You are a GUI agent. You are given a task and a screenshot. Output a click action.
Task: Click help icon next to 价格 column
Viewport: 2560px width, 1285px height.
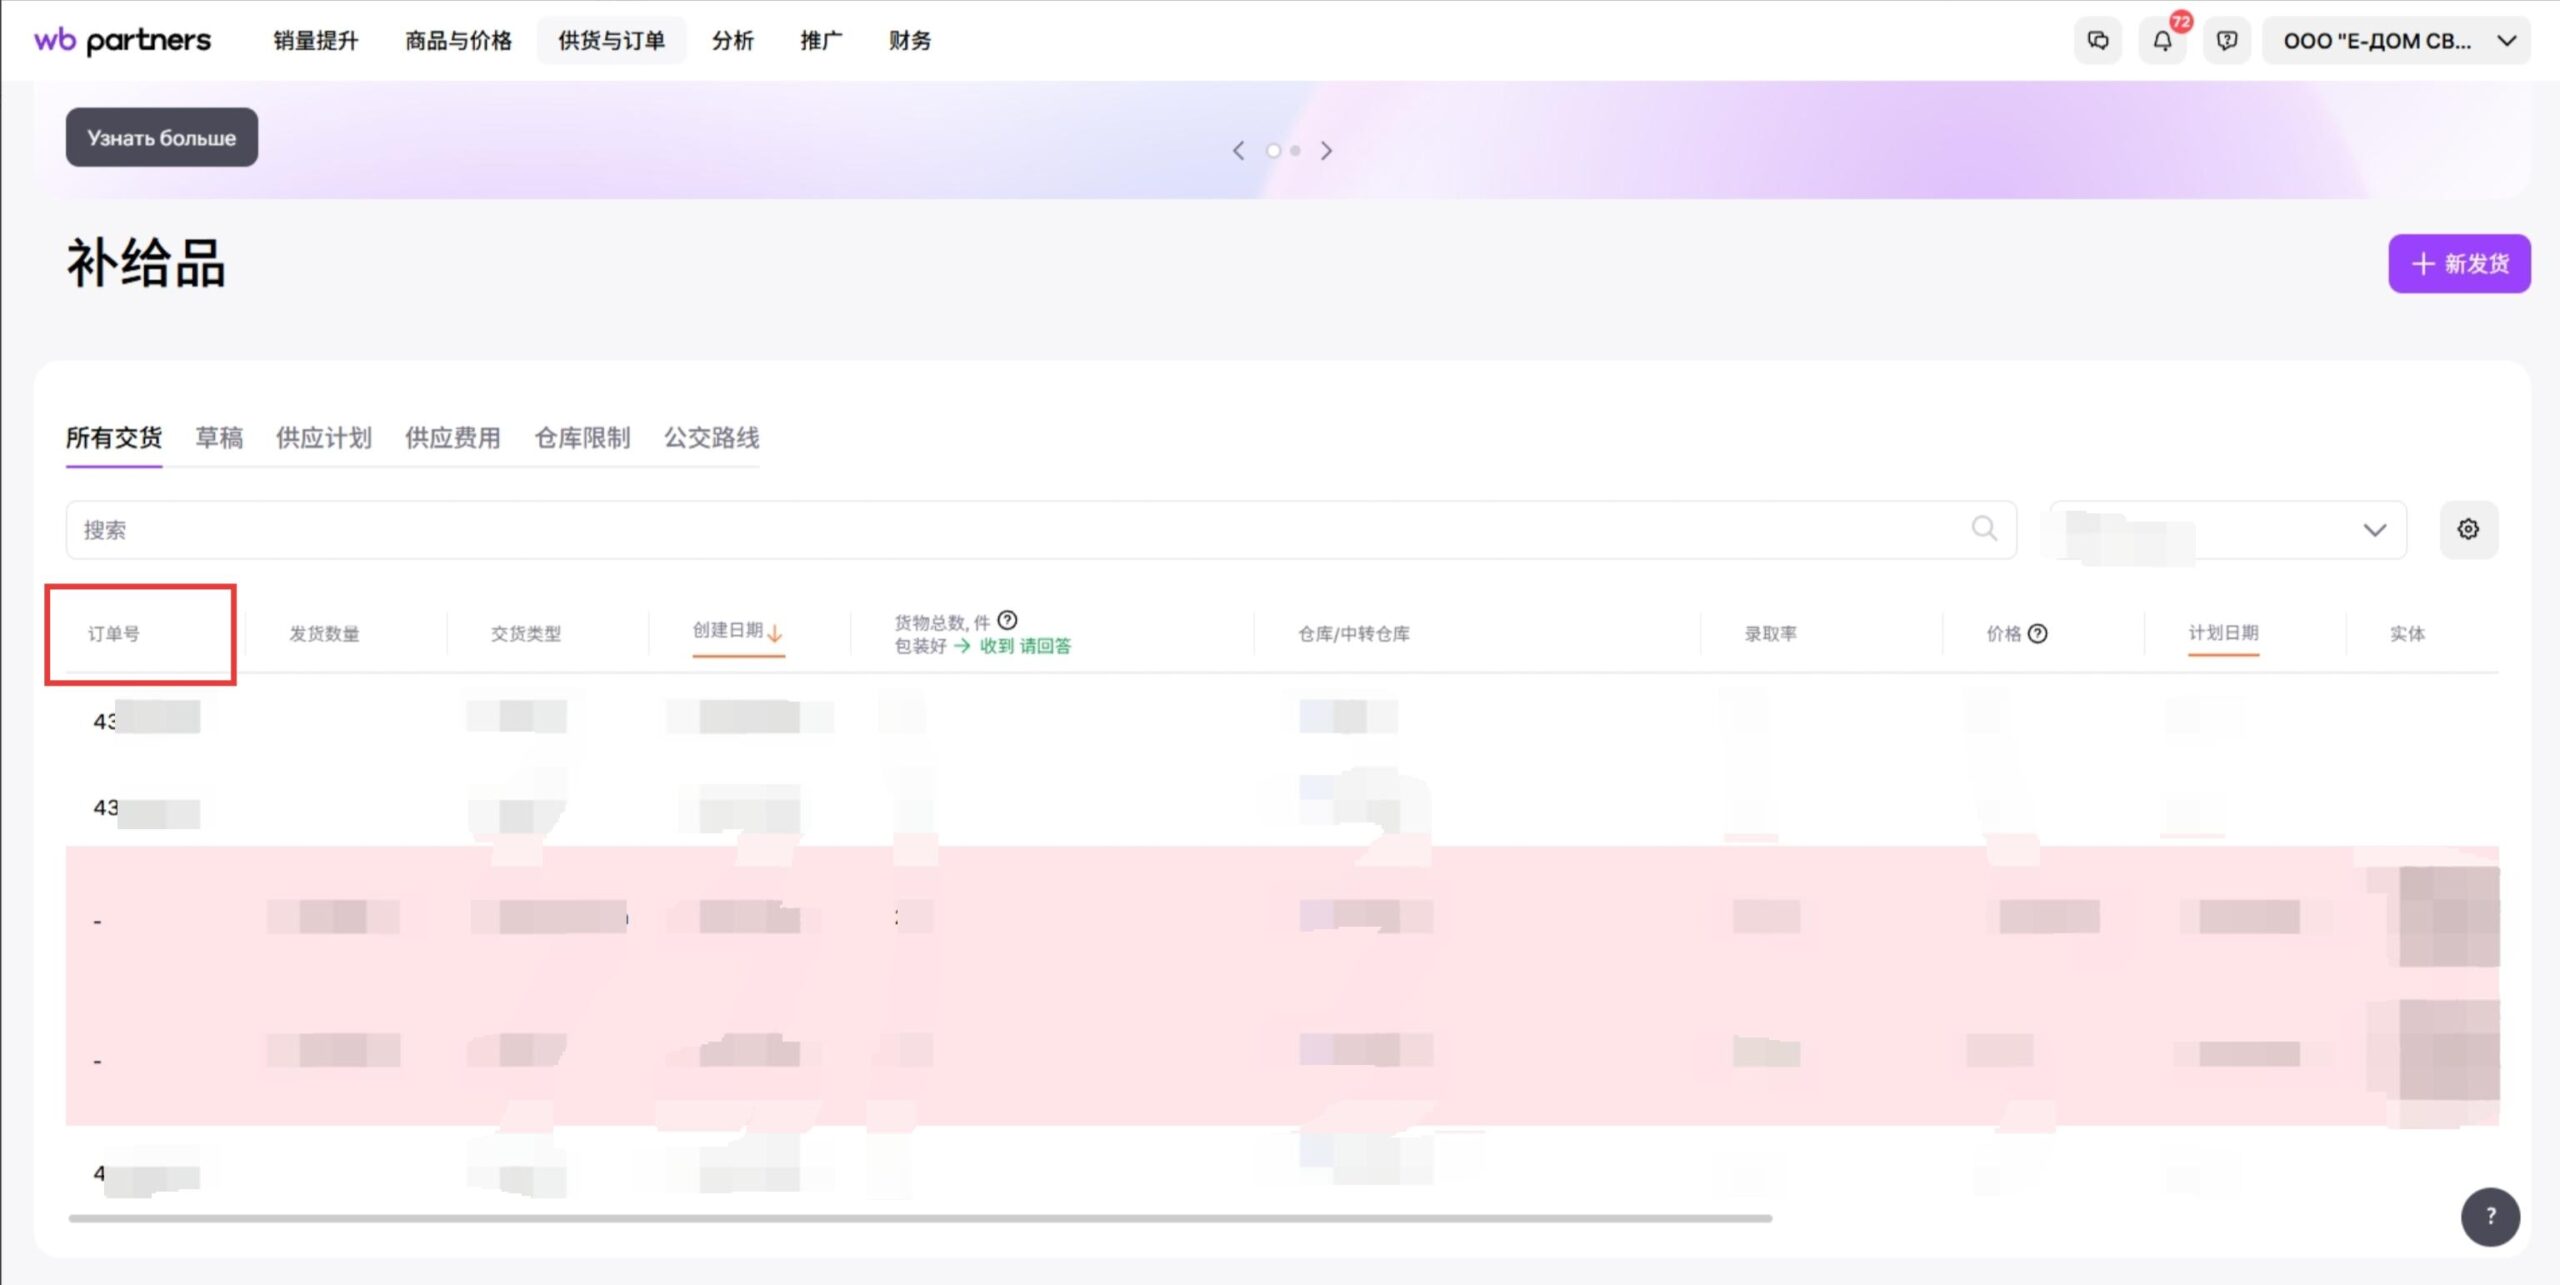(2038, 633)
